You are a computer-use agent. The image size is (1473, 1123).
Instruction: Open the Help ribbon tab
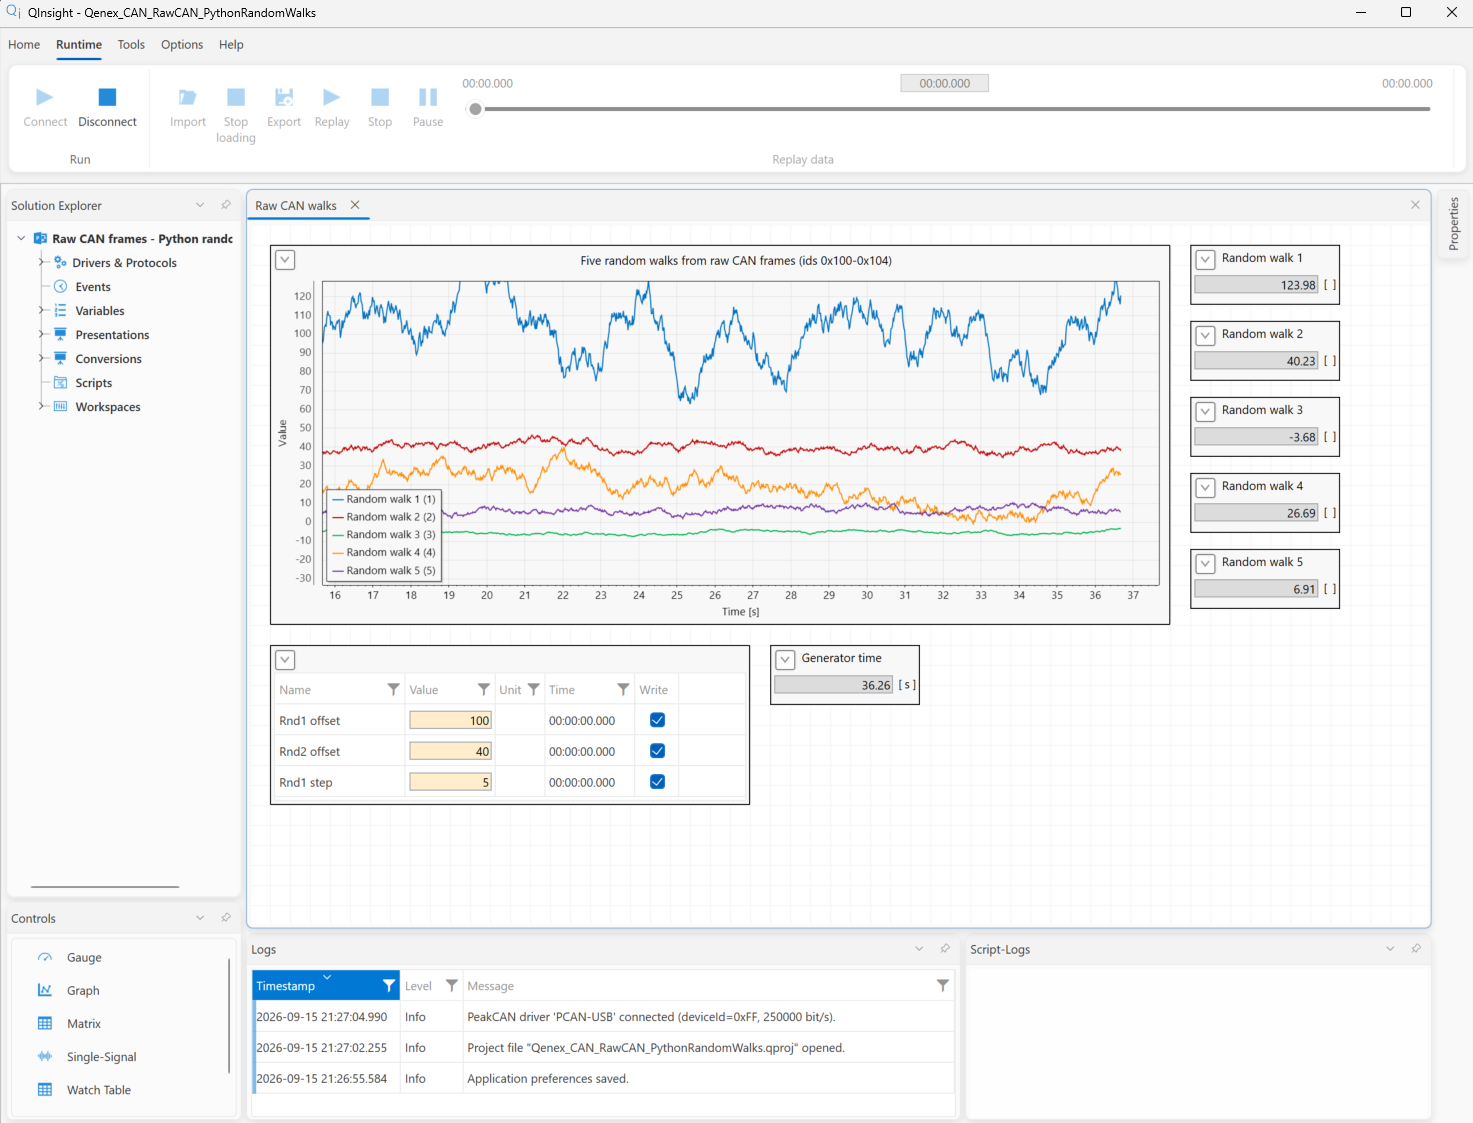[231, 45]
